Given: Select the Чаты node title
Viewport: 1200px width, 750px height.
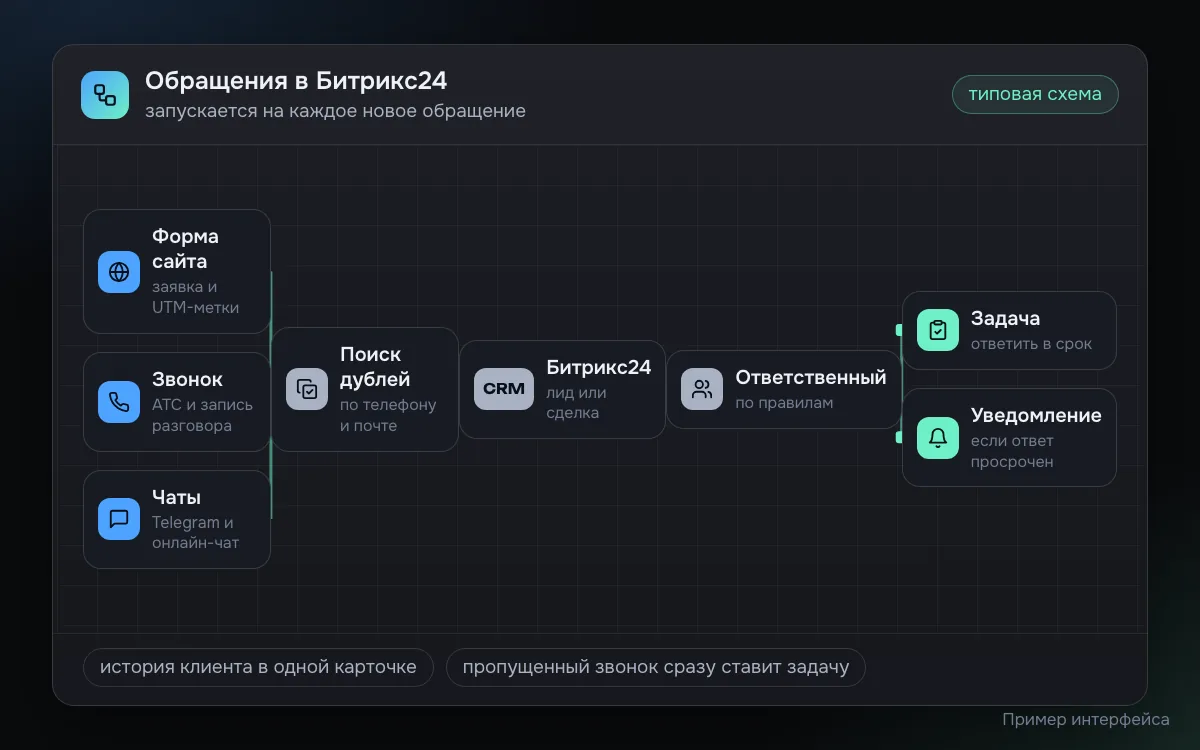Looking at the screenshot, I should coord(176,497).
